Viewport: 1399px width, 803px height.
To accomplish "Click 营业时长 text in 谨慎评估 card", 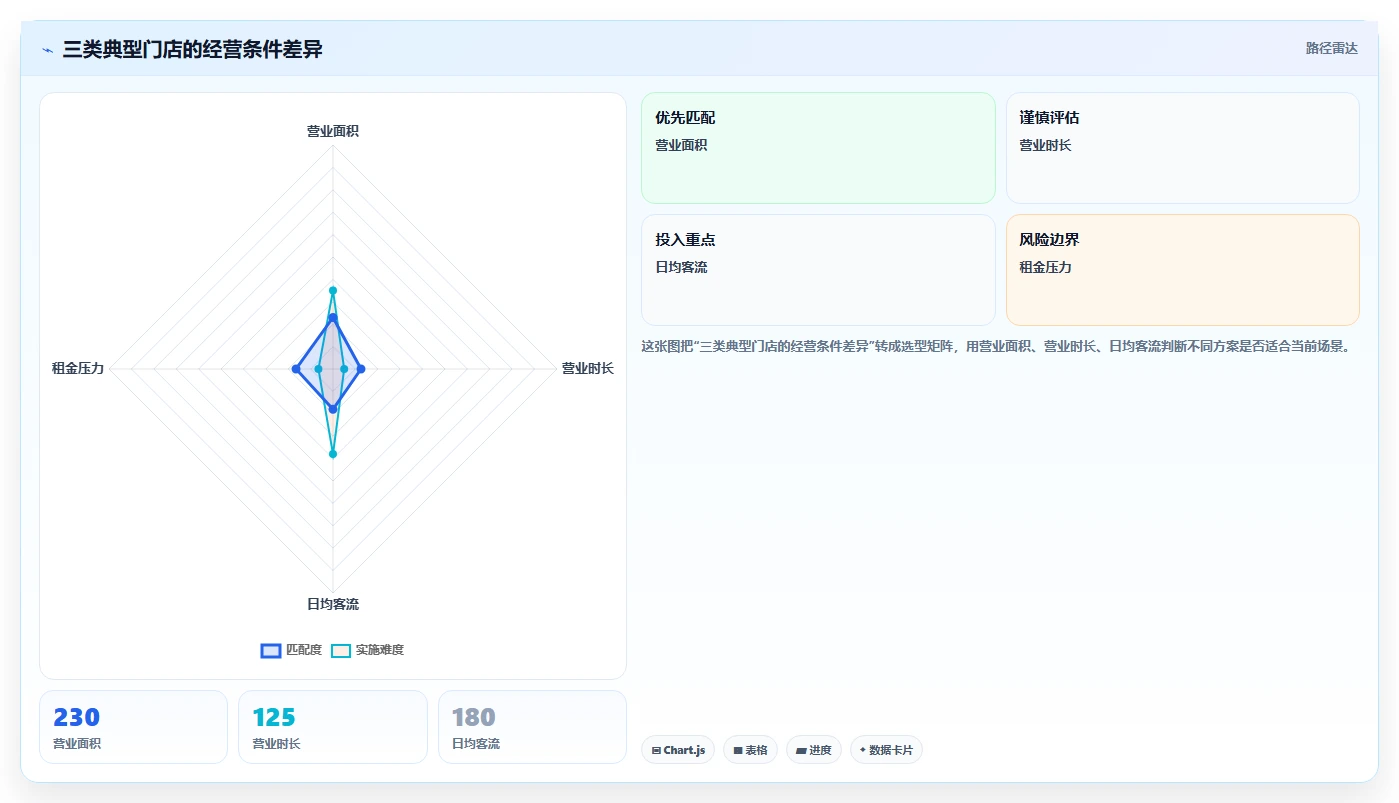I will coord(1045,145).
